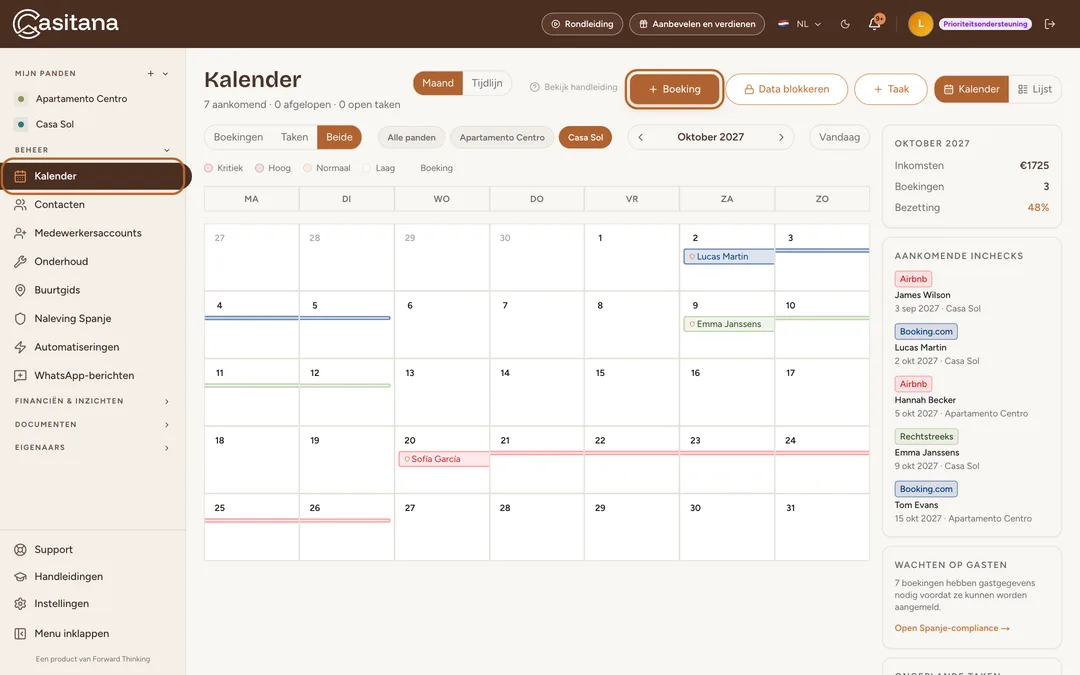Show only Boekingen filter
The width and height of the screenshot is (1080, 675).
click(x=238, y=137)
